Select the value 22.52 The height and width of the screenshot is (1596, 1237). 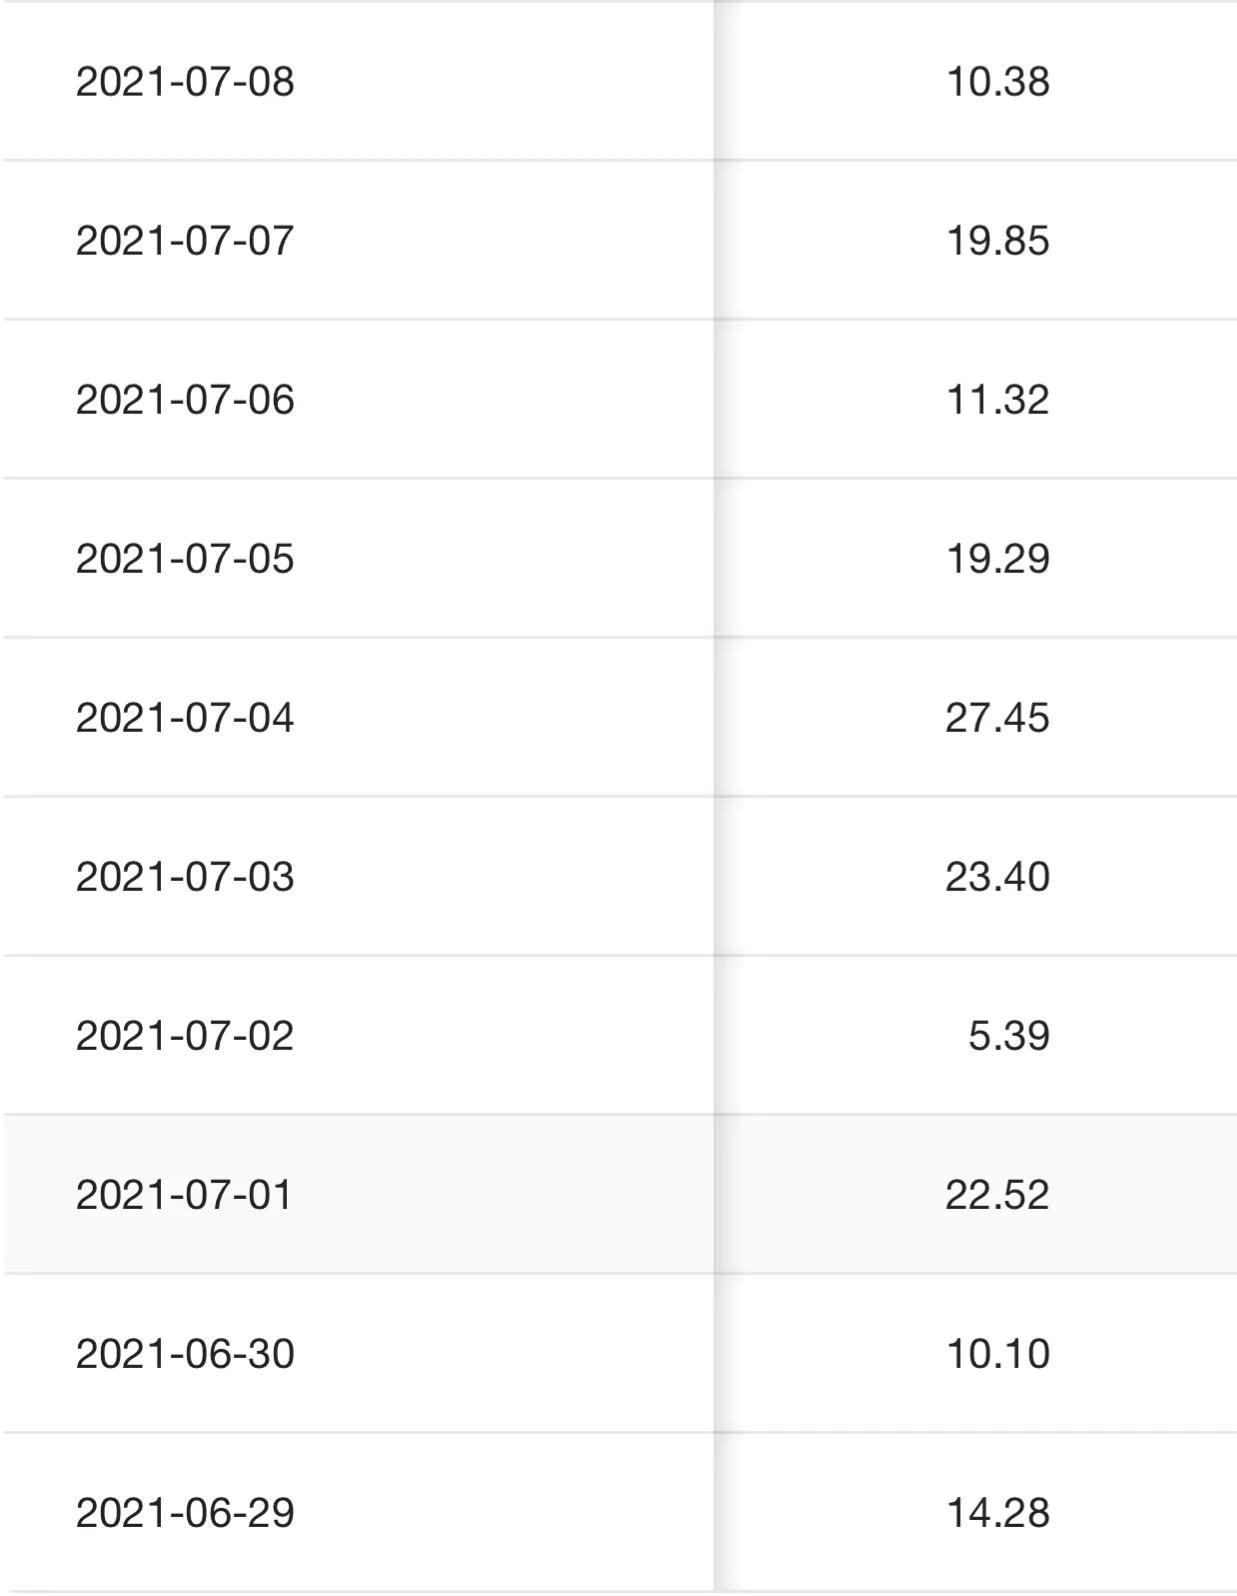pos(997,1194)
